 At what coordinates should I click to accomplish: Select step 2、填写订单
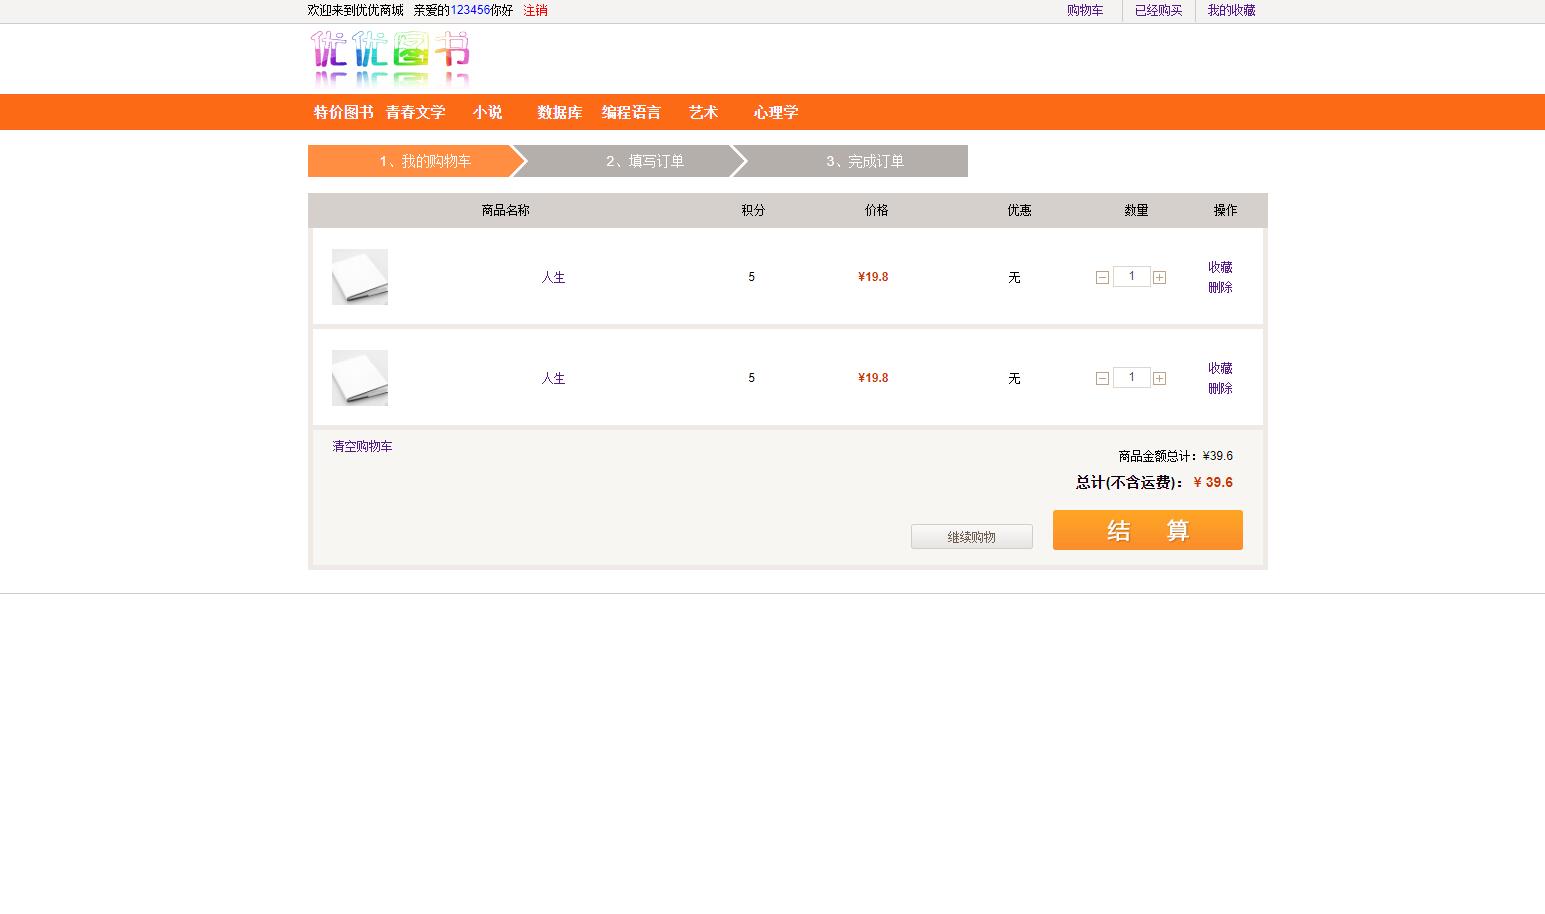638,161
